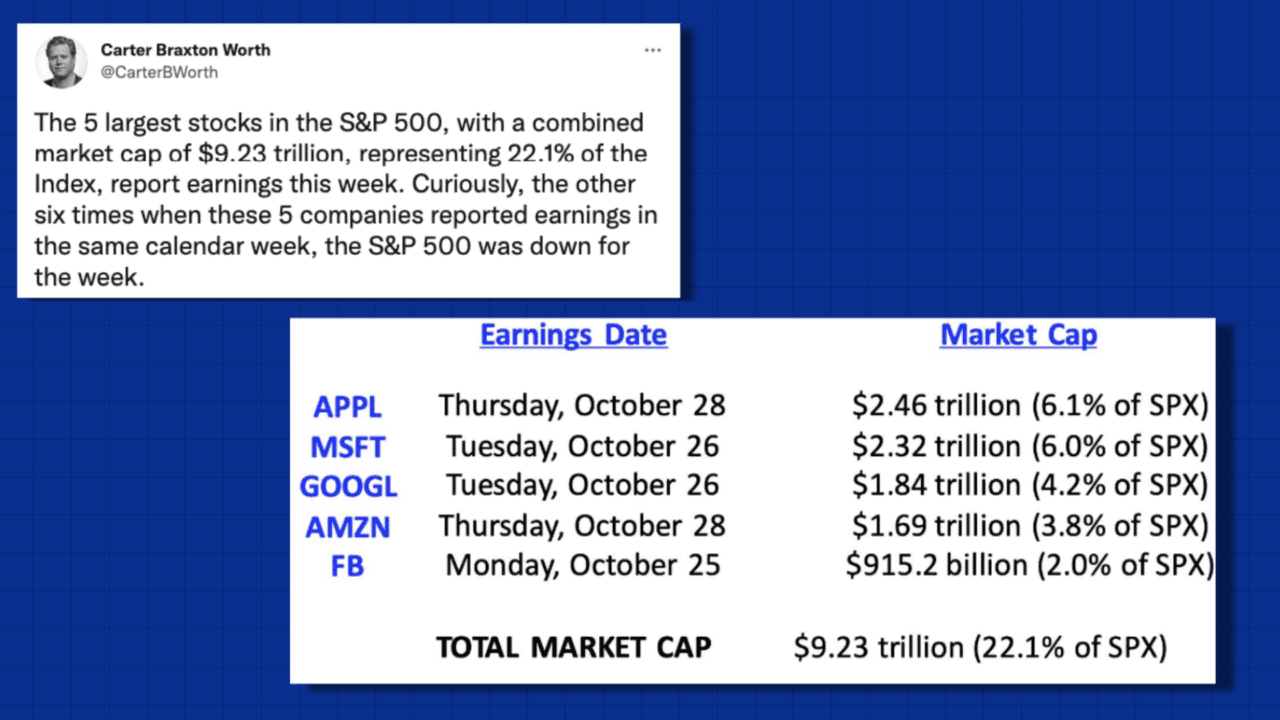Click the Carter Braxton Worth display name
Viewport: 1280px width, 720px height.
point(185,50)
